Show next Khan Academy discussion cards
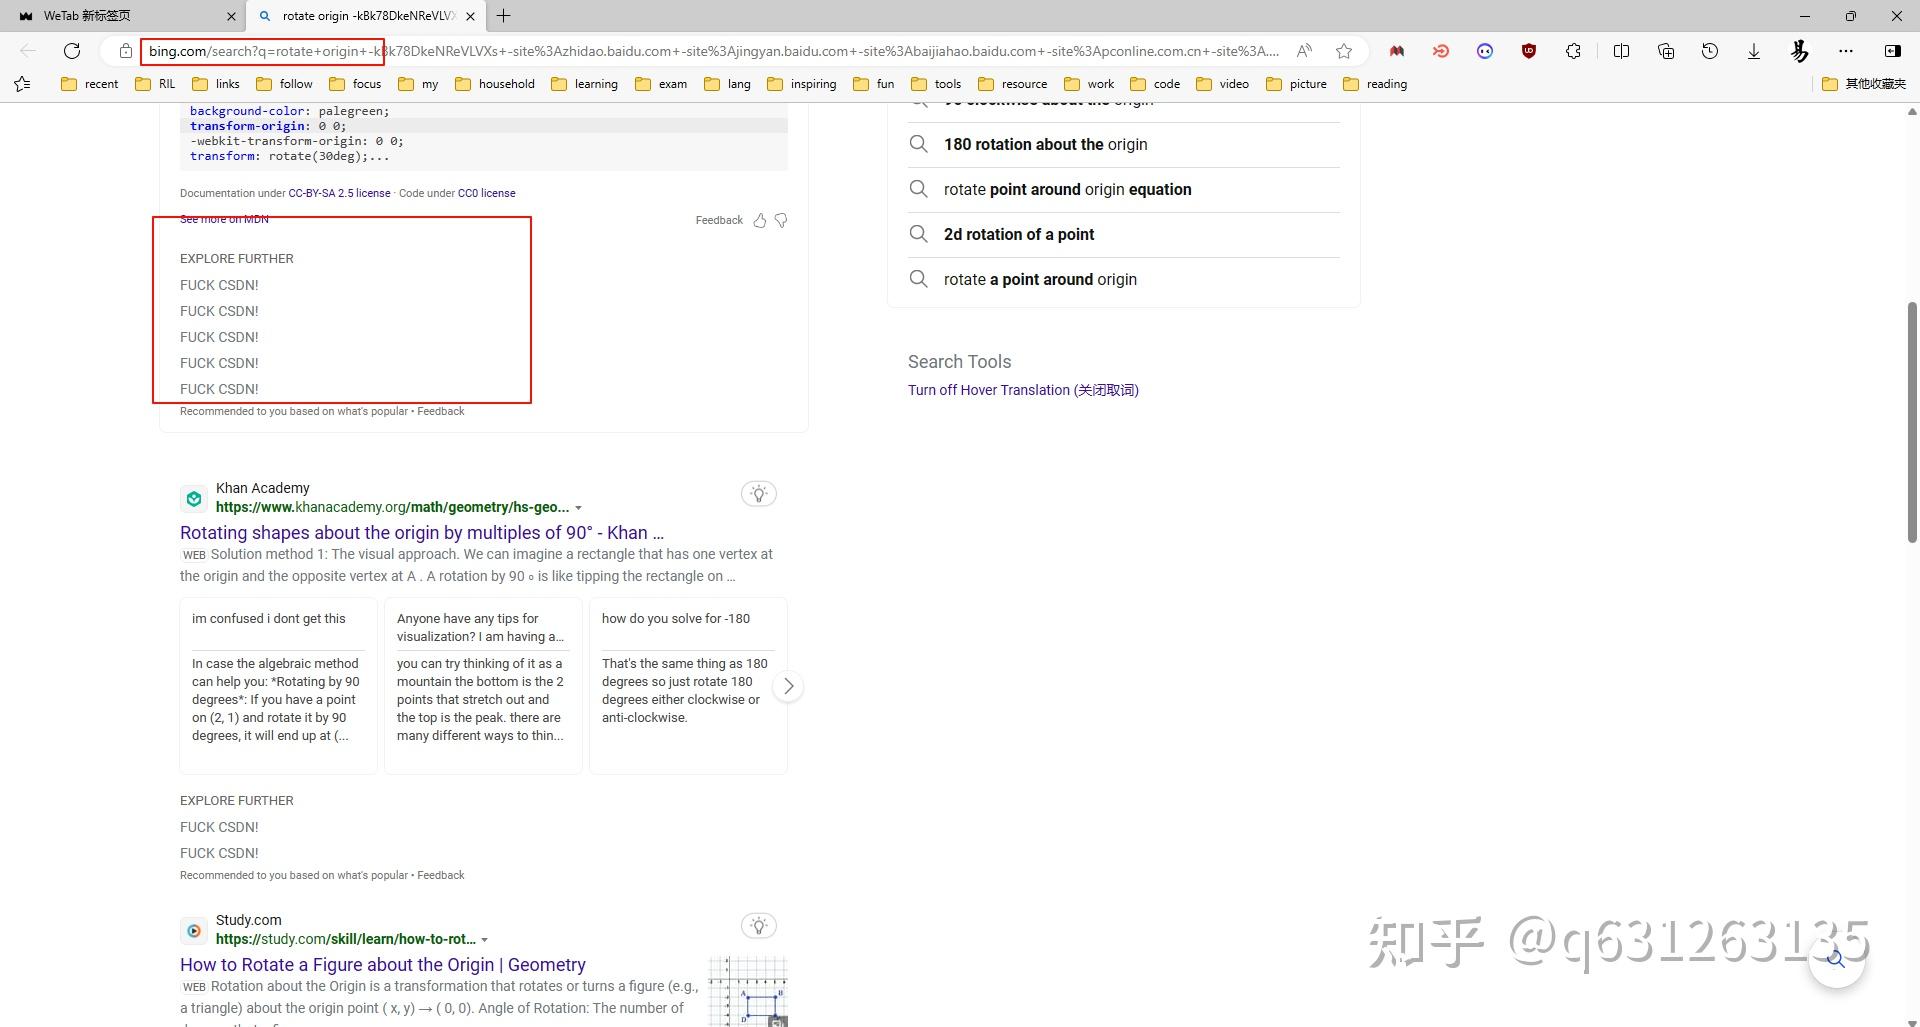Image resolution: width=1920 pixels, height=1027 pixels. pos(788,686)
